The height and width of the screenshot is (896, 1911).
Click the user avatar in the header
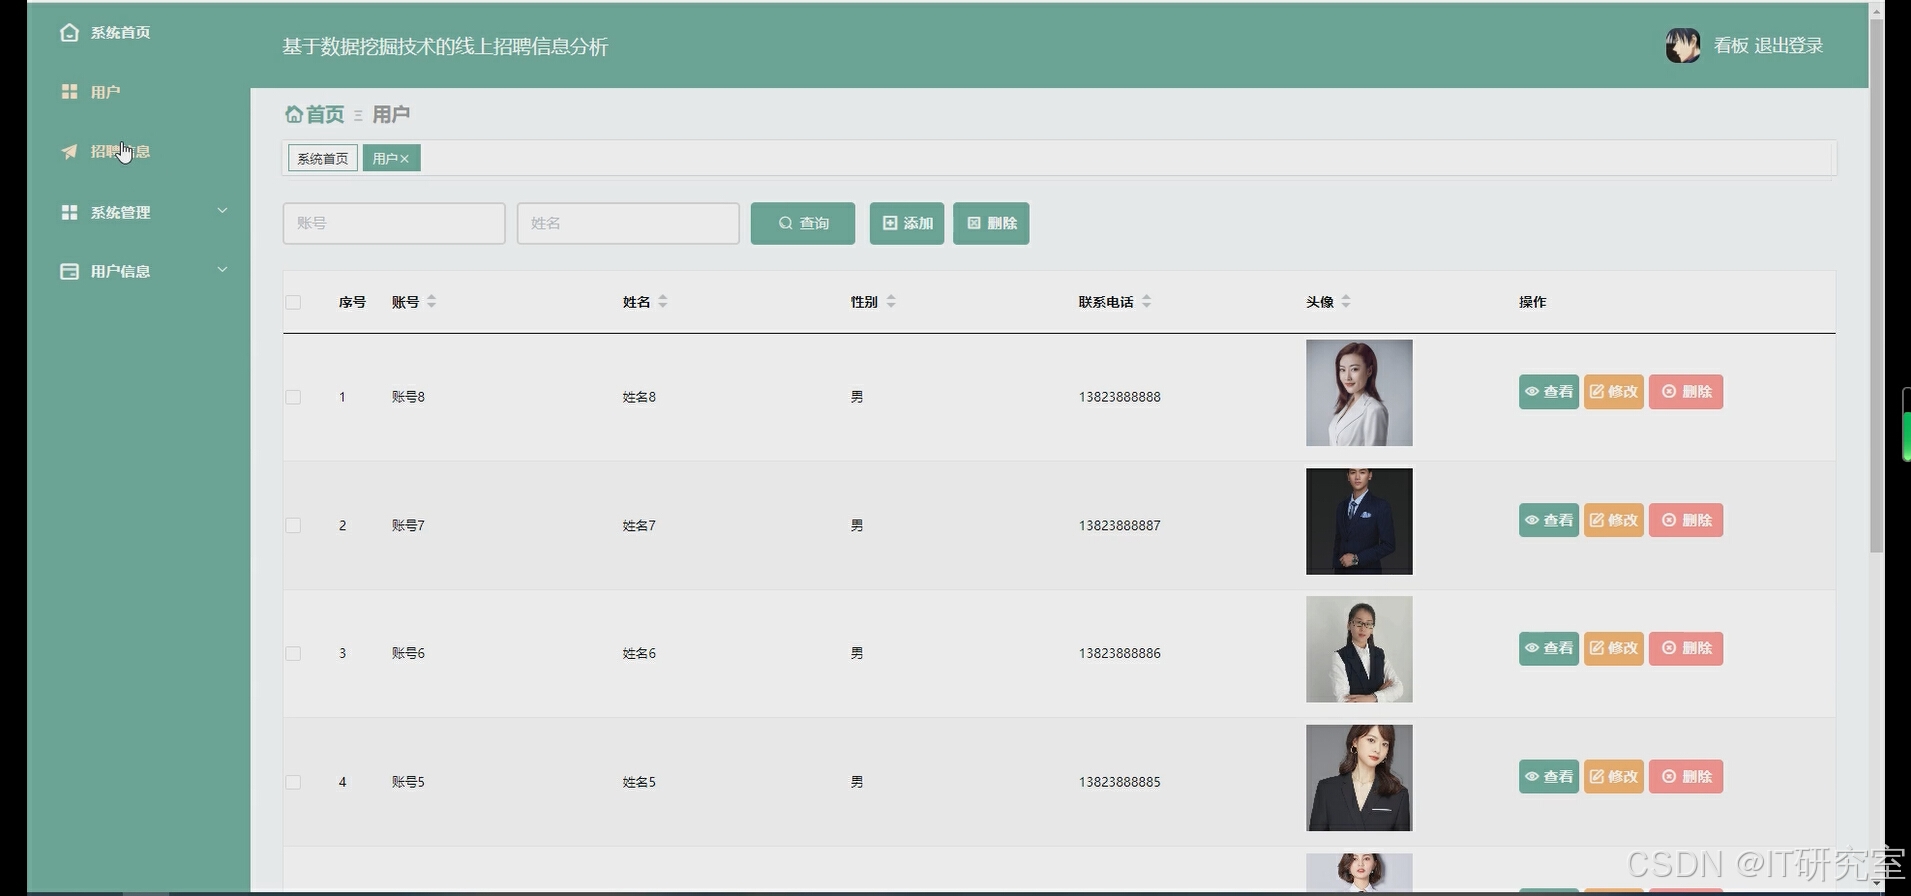1683,45
